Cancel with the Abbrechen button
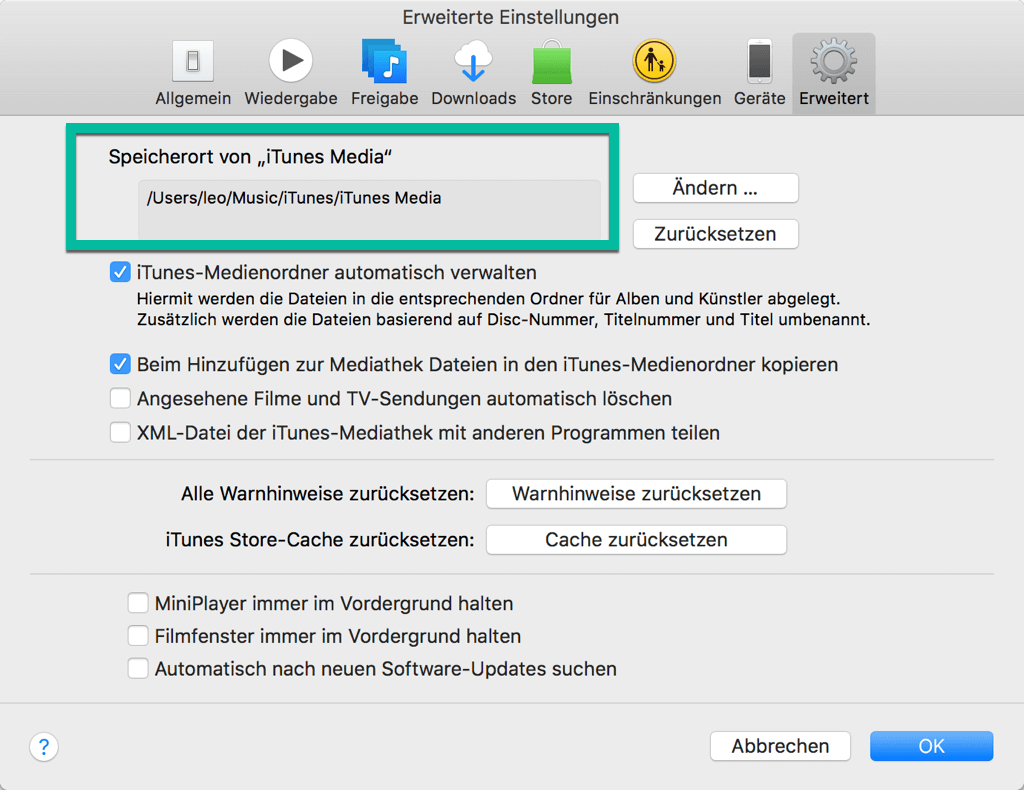The width and height of the screenshot is (1024, 790). pyautogui.click(x=780, y=746)
